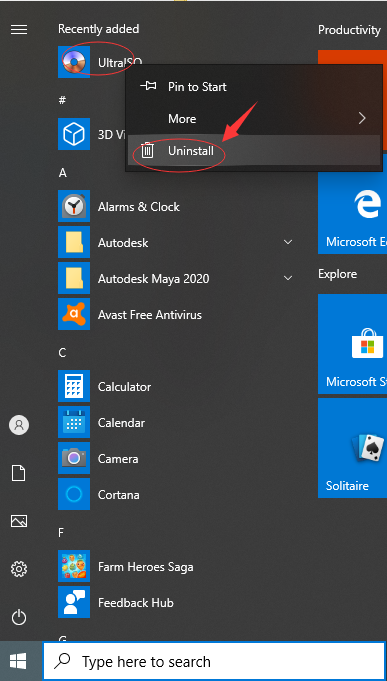Click the Autodesk Maya 2020 label
The image size is (387, 681).
coord(153,279)
